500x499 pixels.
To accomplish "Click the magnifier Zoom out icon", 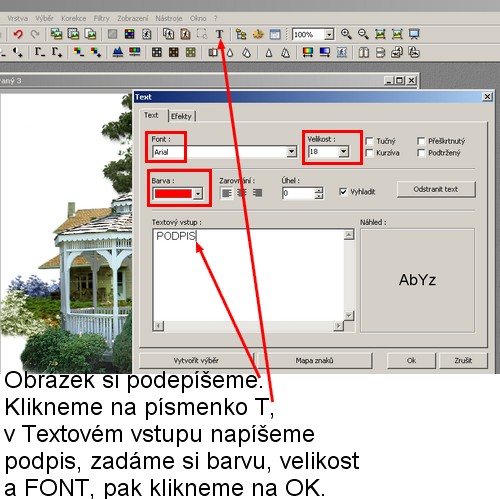I will tap(363, 34).
